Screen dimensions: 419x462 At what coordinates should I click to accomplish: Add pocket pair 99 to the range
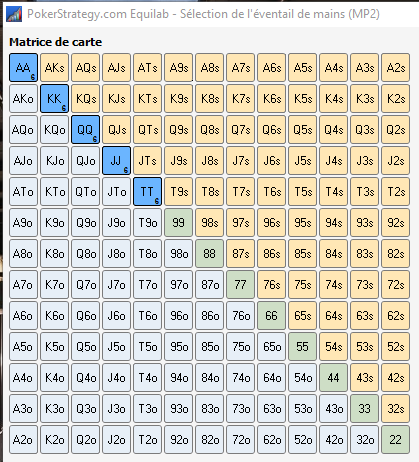178,223
